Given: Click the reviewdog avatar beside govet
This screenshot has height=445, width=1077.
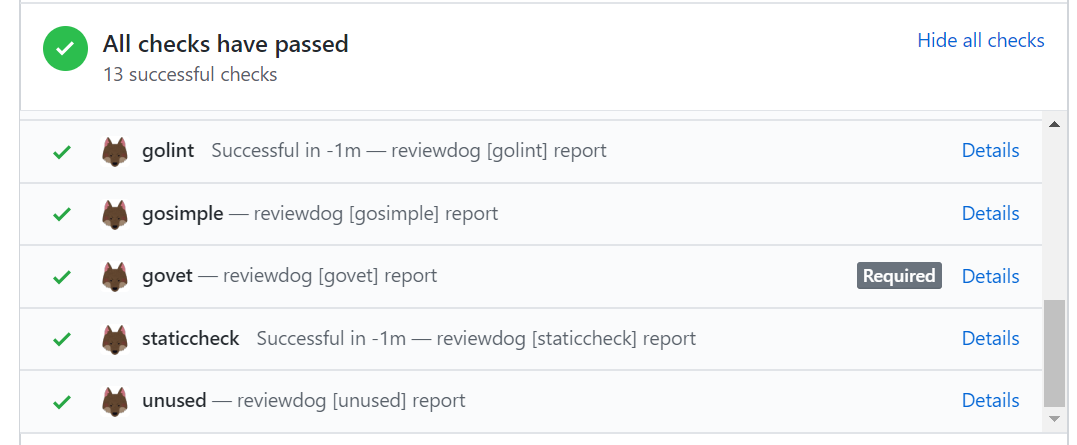Looking at the screenshot, I should (115, 277).
